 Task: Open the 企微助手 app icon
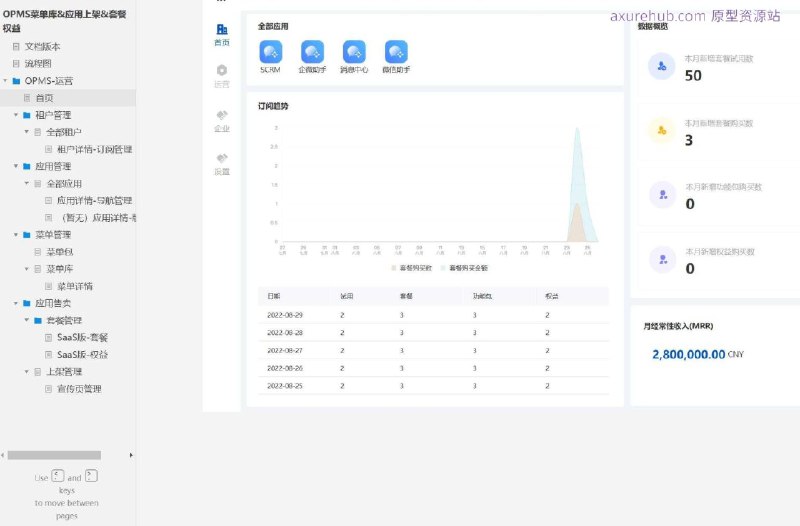click(312, 52)
